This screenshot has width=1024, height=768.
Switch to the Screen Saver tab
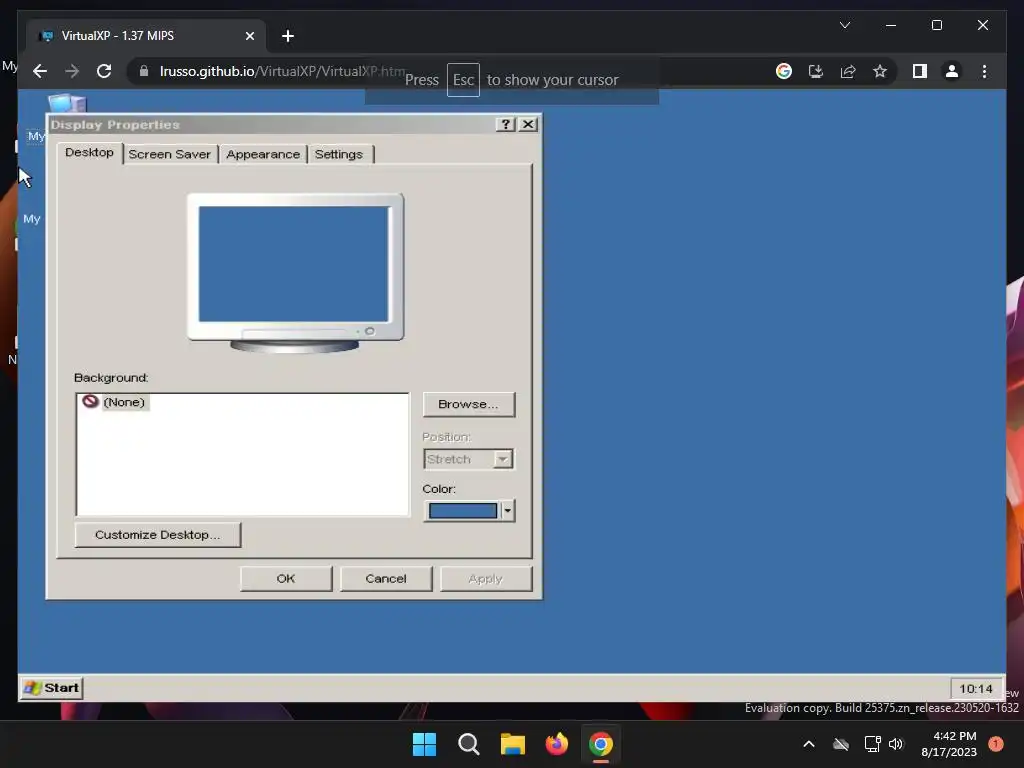pos(170,154)
